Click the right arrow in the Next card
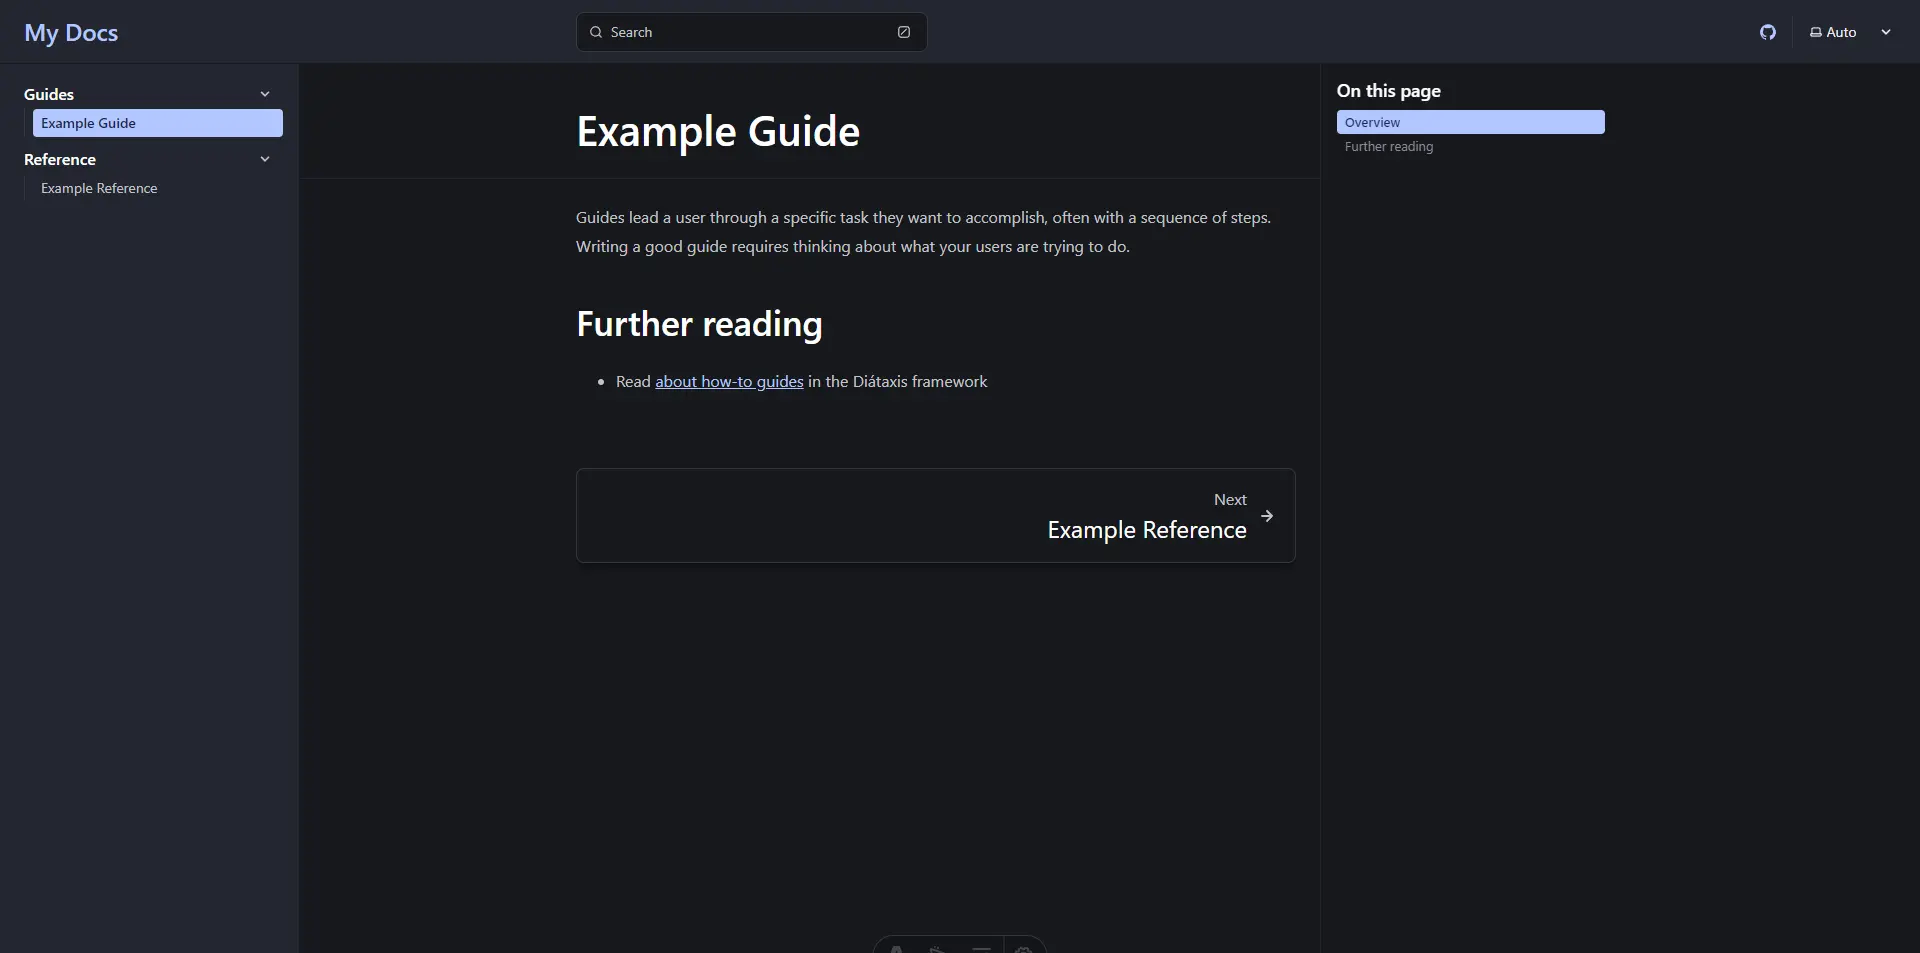This screenshot has width=1920, height=953. click(x=1267, y=516)
